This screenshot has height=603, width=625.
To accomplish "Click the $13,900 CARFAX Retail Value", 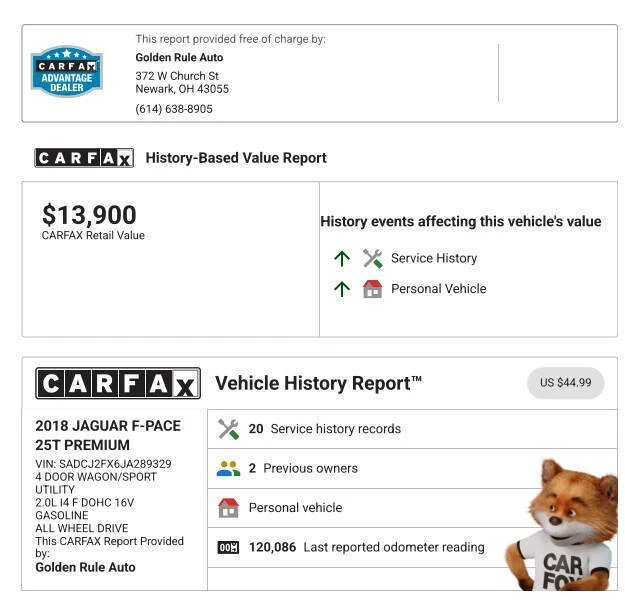I will tap(89, 215).
